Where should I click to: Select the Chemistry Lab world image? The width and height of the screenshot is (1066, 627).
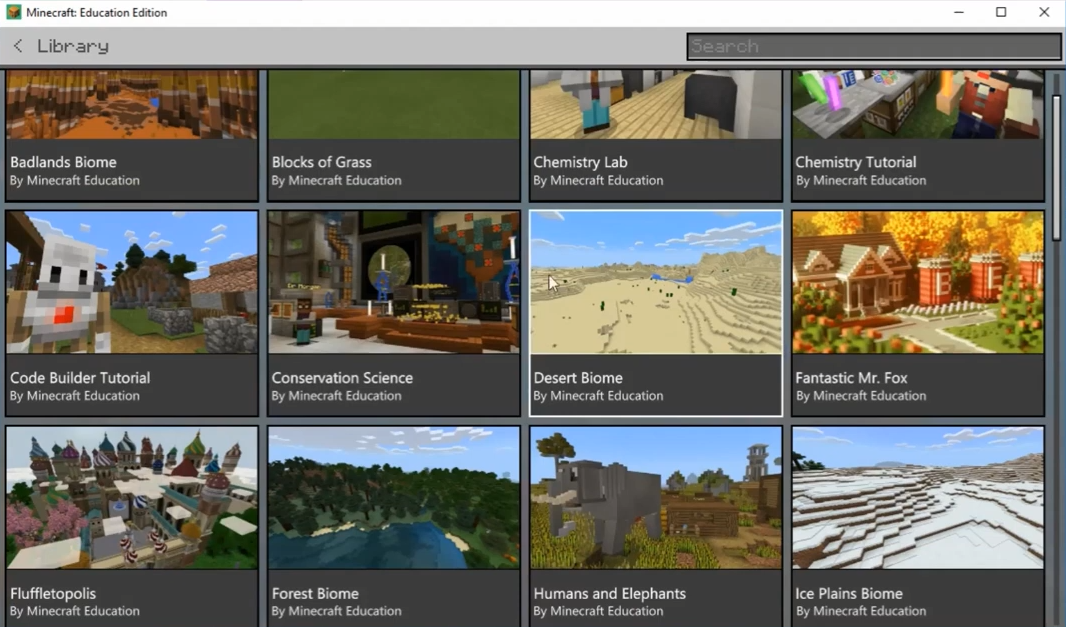pos(656,104)
